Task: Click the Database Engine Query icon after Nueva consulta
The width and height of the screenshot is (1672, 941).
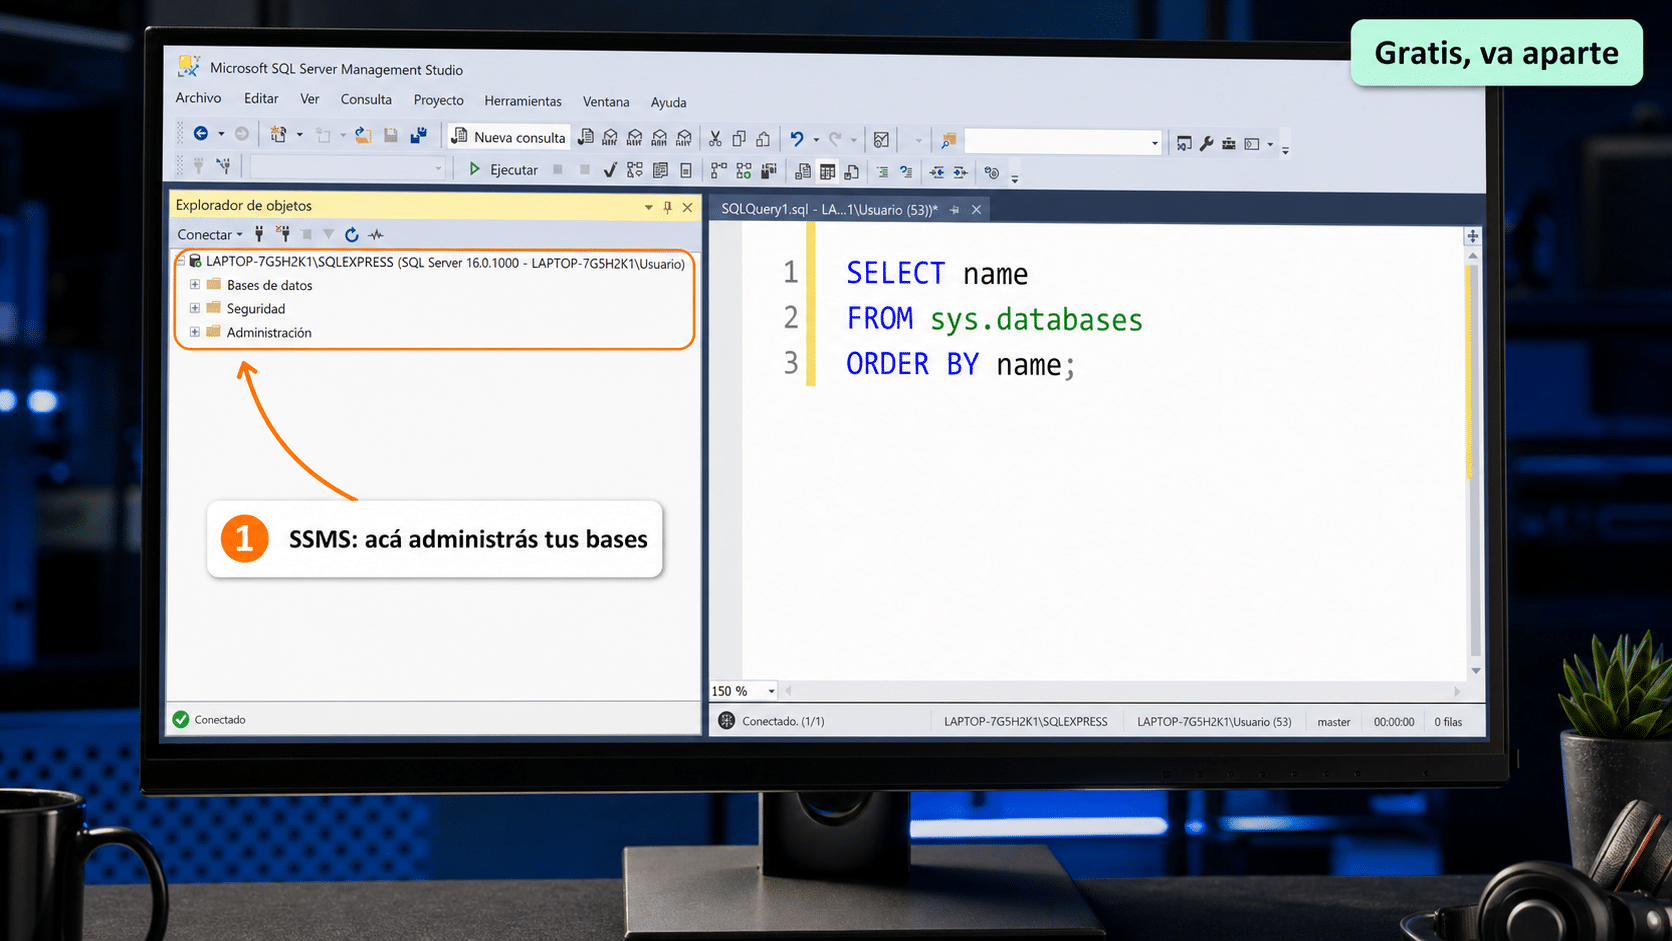Action: (x=586, y=137)
